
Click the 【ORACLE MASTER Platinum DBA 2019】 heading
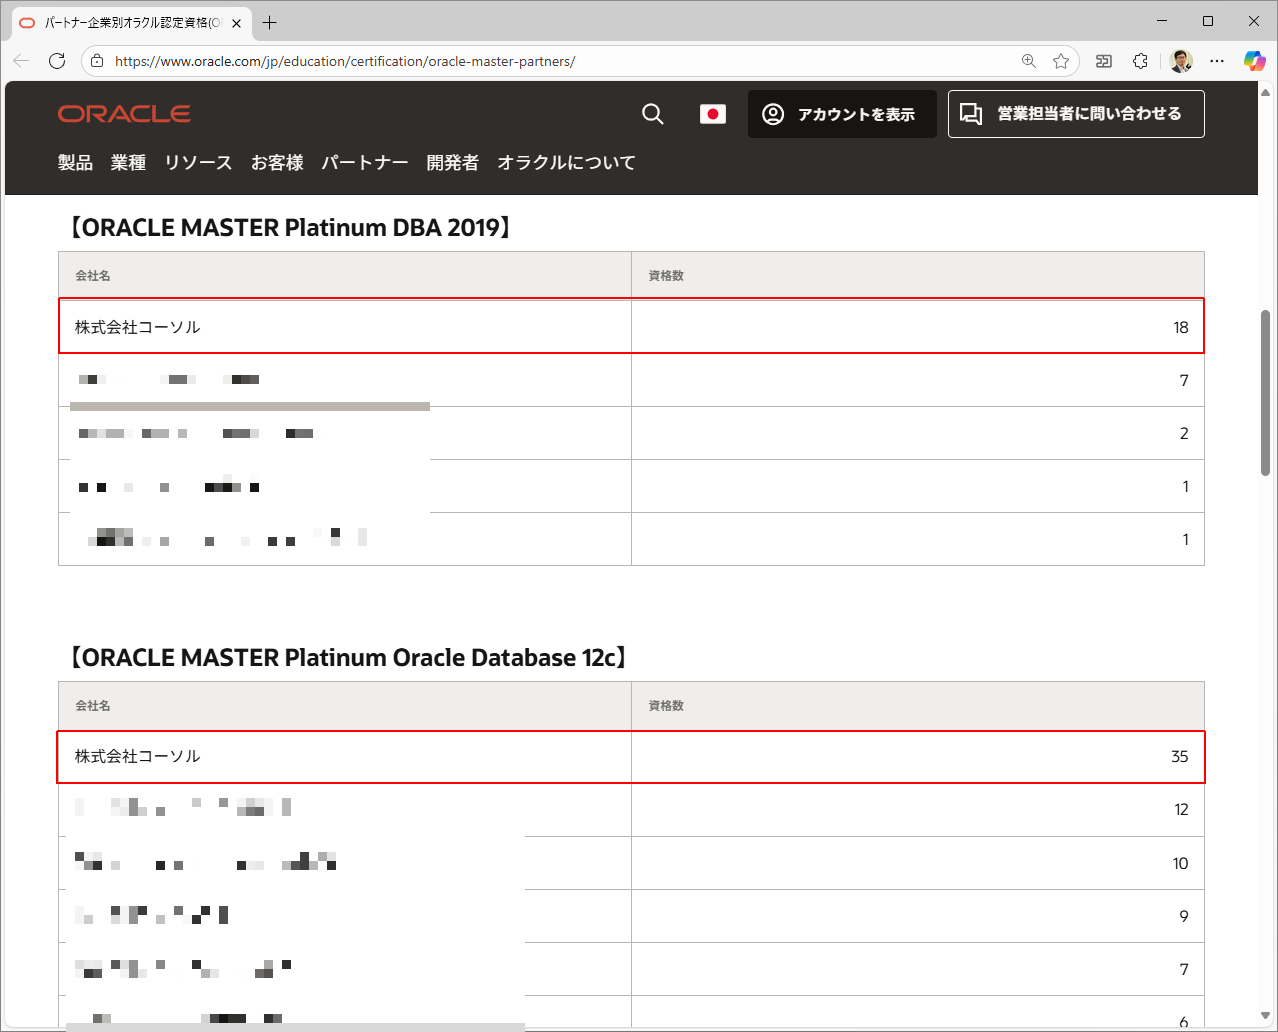tap(290, 227)
